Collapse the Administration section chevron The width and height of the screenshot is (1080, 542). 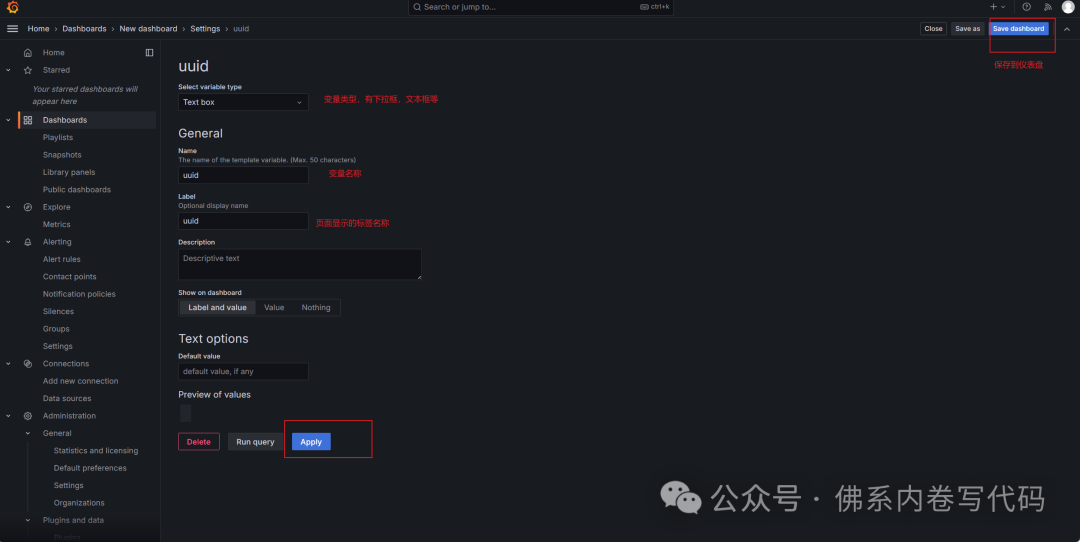(x=8, y=416)
